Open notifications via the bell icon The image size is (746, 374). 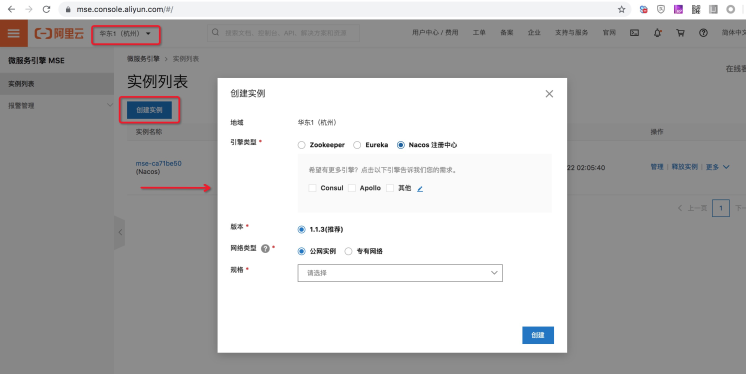point(658,33)
